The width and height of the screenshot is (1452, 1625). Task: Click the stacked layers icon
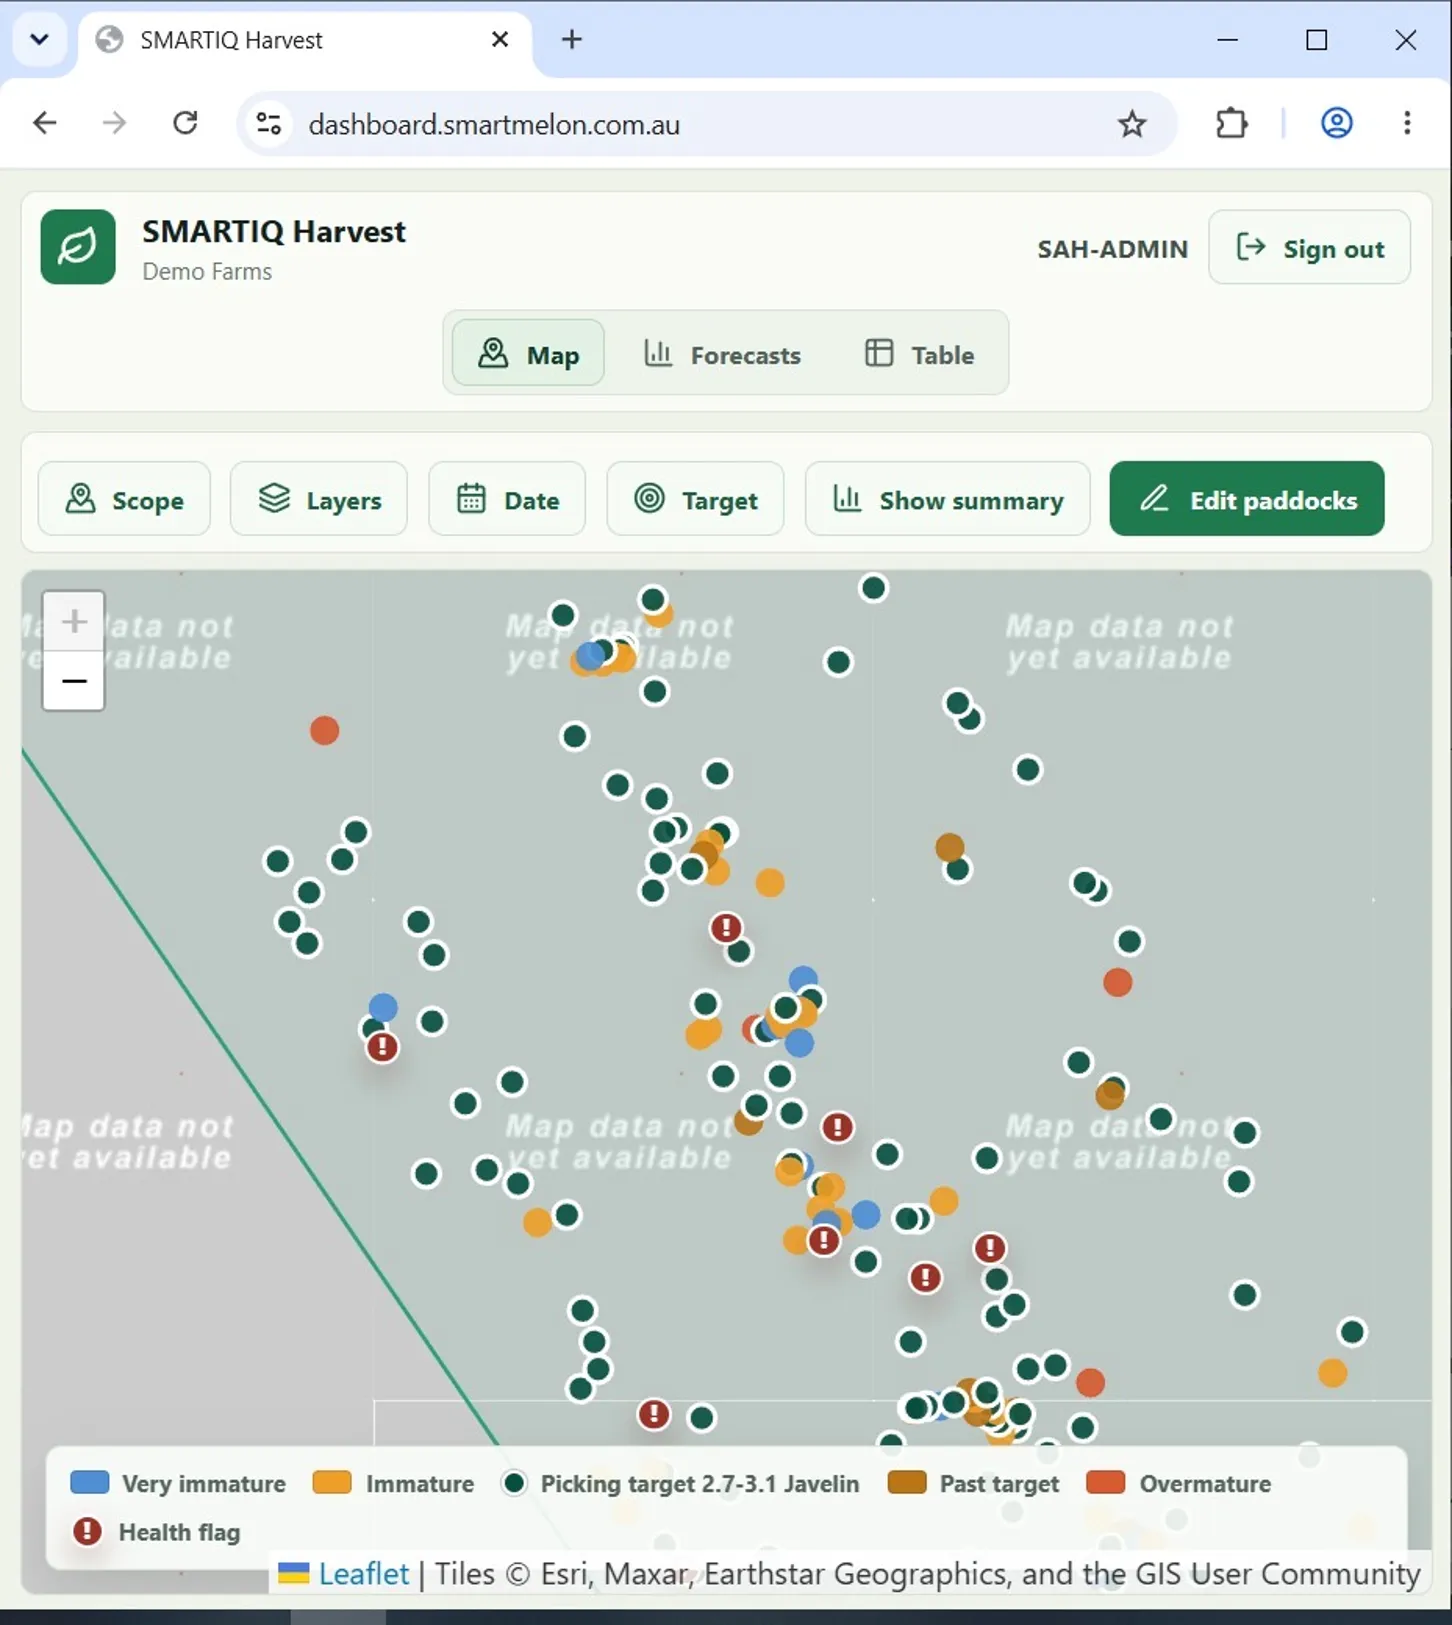[x=274, y=498]
